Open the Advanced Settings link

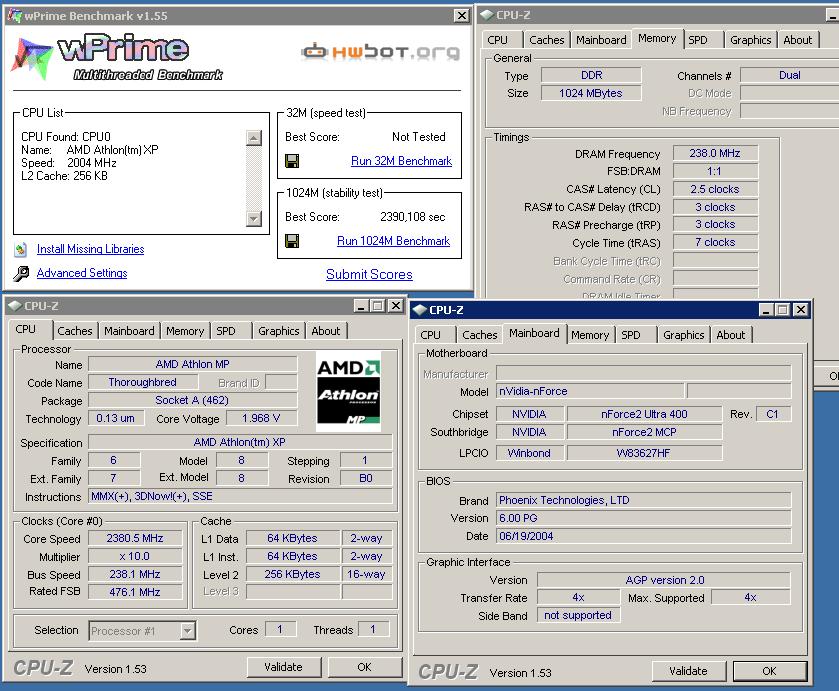pyautogui.click(x=82, y=273)
